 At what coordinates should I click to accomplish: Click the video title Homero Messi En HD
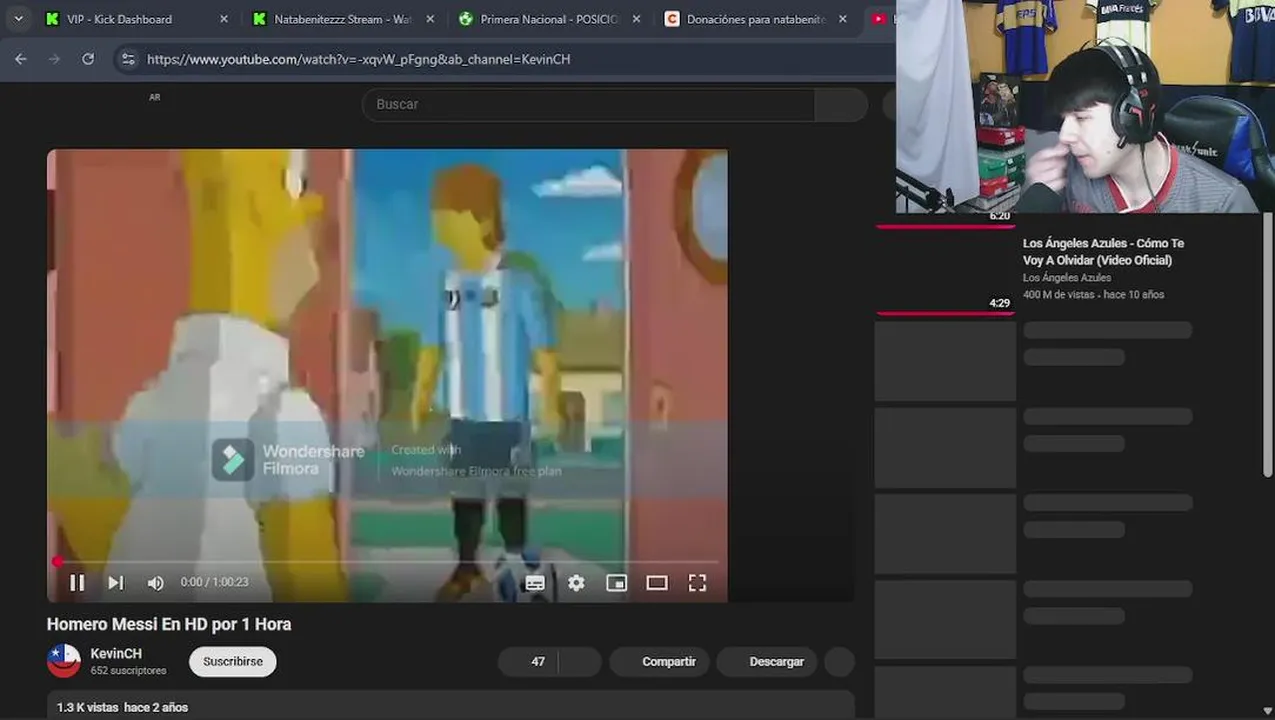169,624
